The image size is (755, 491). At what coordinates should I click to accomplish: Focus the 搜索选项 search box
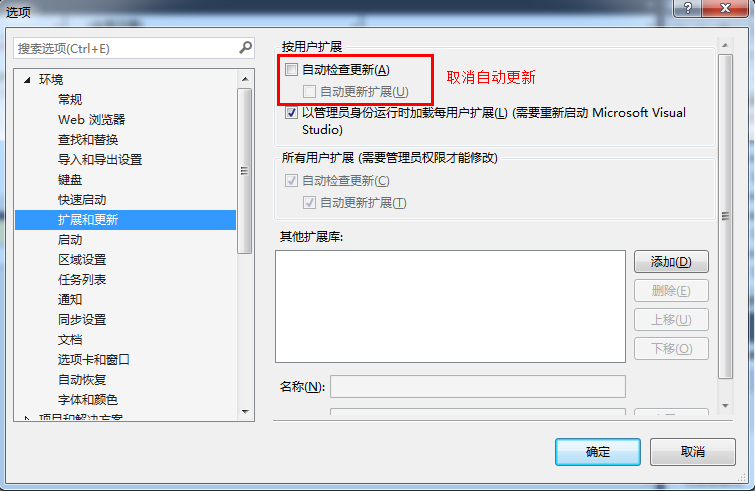point(126,48)
